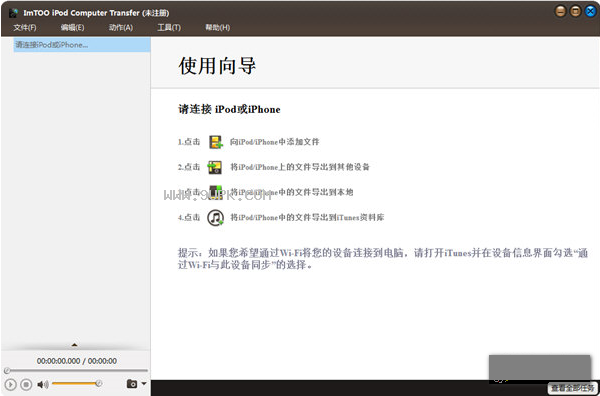Image resolution: width=600 pixels, height=396 pixels.
Task: Click the playback progress seek bar
Action: 76,370
